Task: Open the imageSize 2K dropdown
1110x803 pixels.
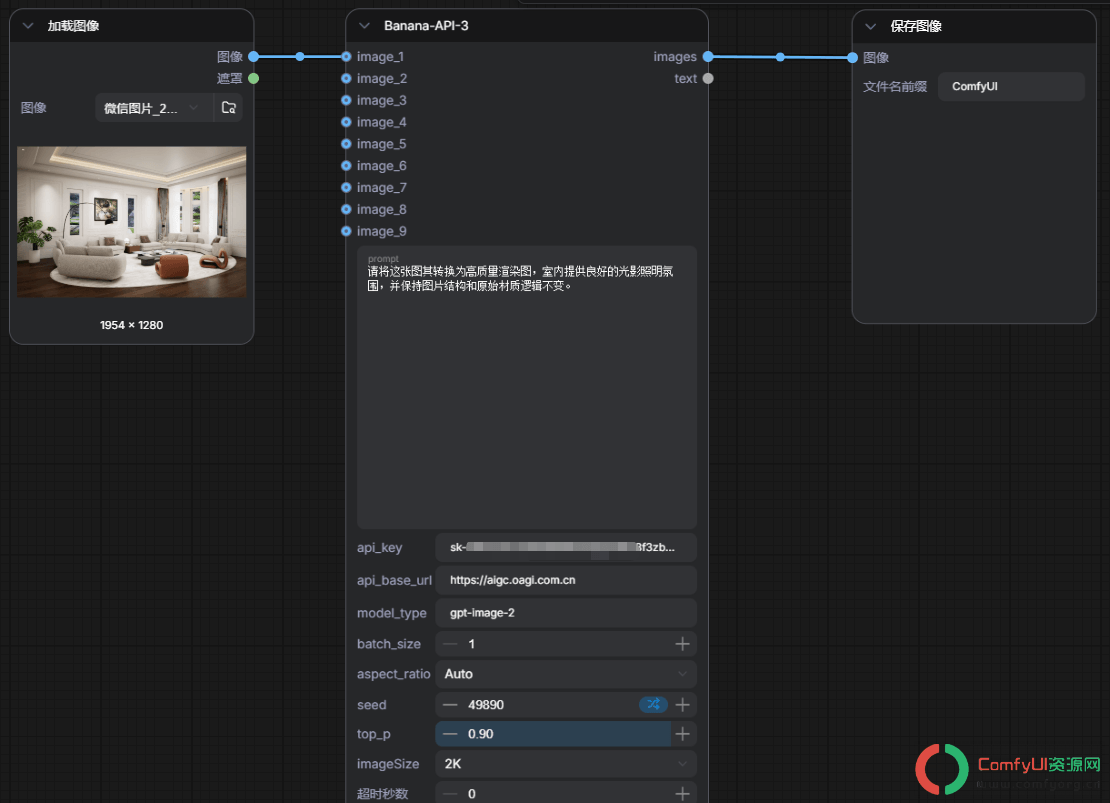Action: click(566, 764)
